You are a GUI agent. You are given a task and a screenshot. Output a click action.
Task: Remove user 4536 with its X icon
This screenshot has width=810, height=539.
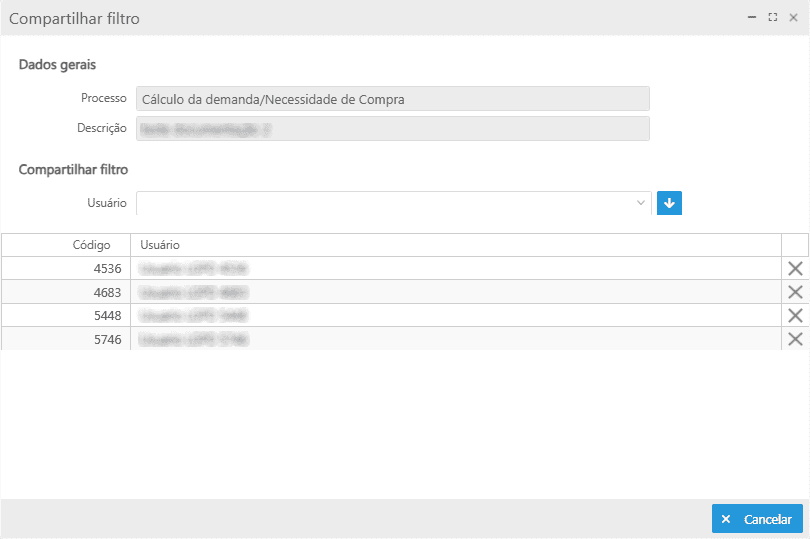pos(795,268)
